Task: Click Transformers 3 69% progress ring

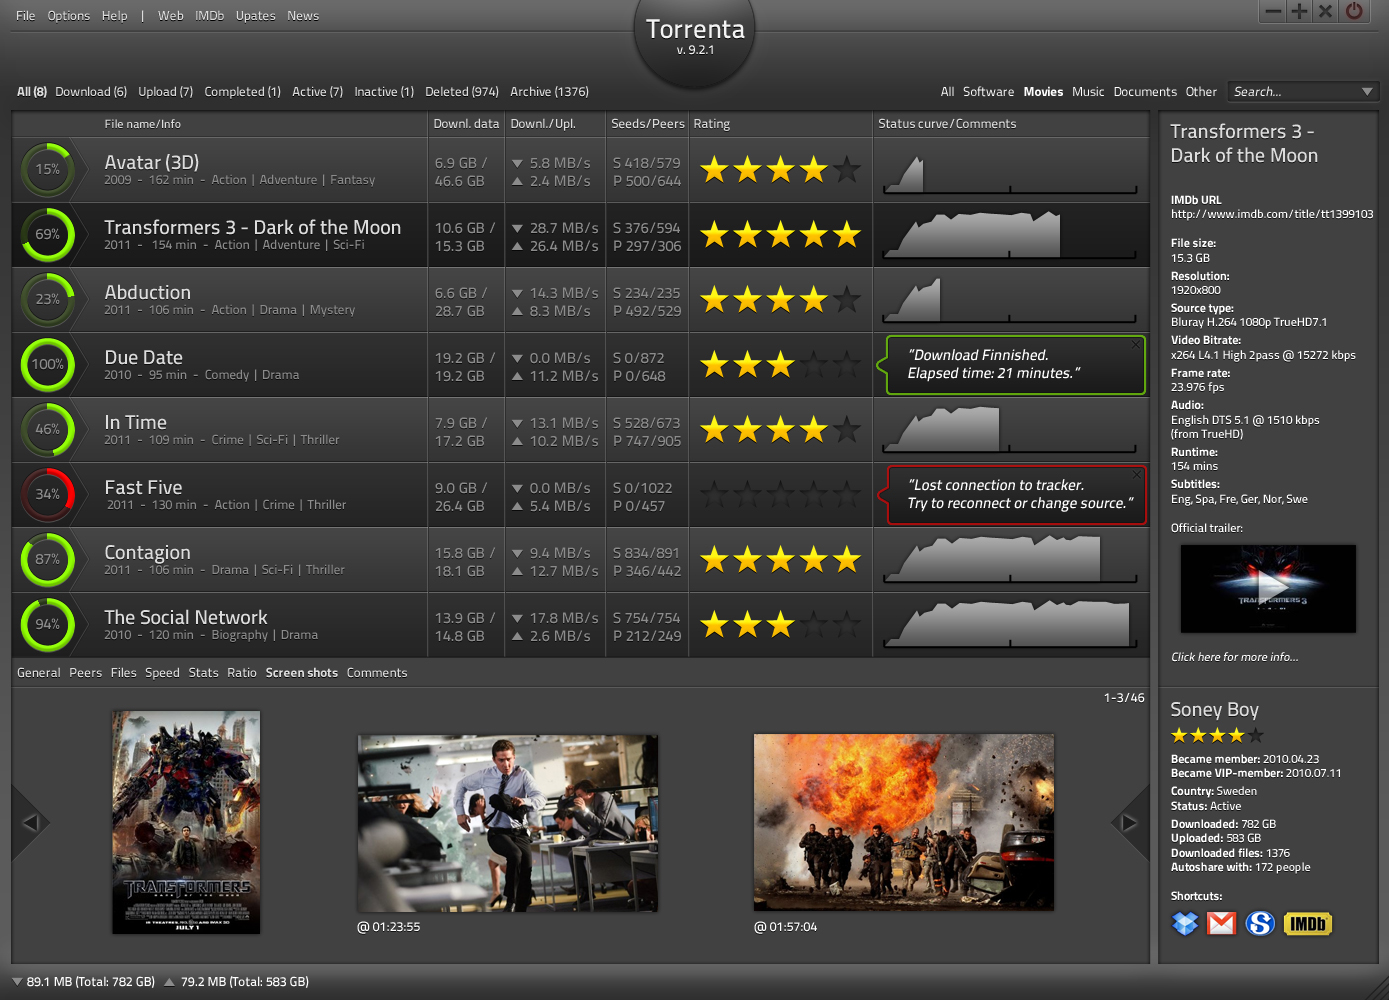Action: point(47,234)
